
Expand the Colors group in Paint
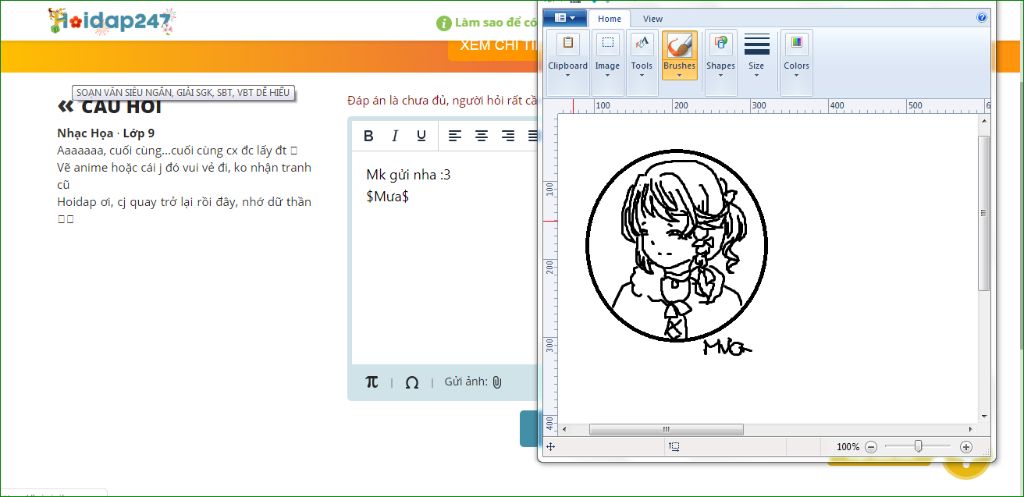point(796,63)
